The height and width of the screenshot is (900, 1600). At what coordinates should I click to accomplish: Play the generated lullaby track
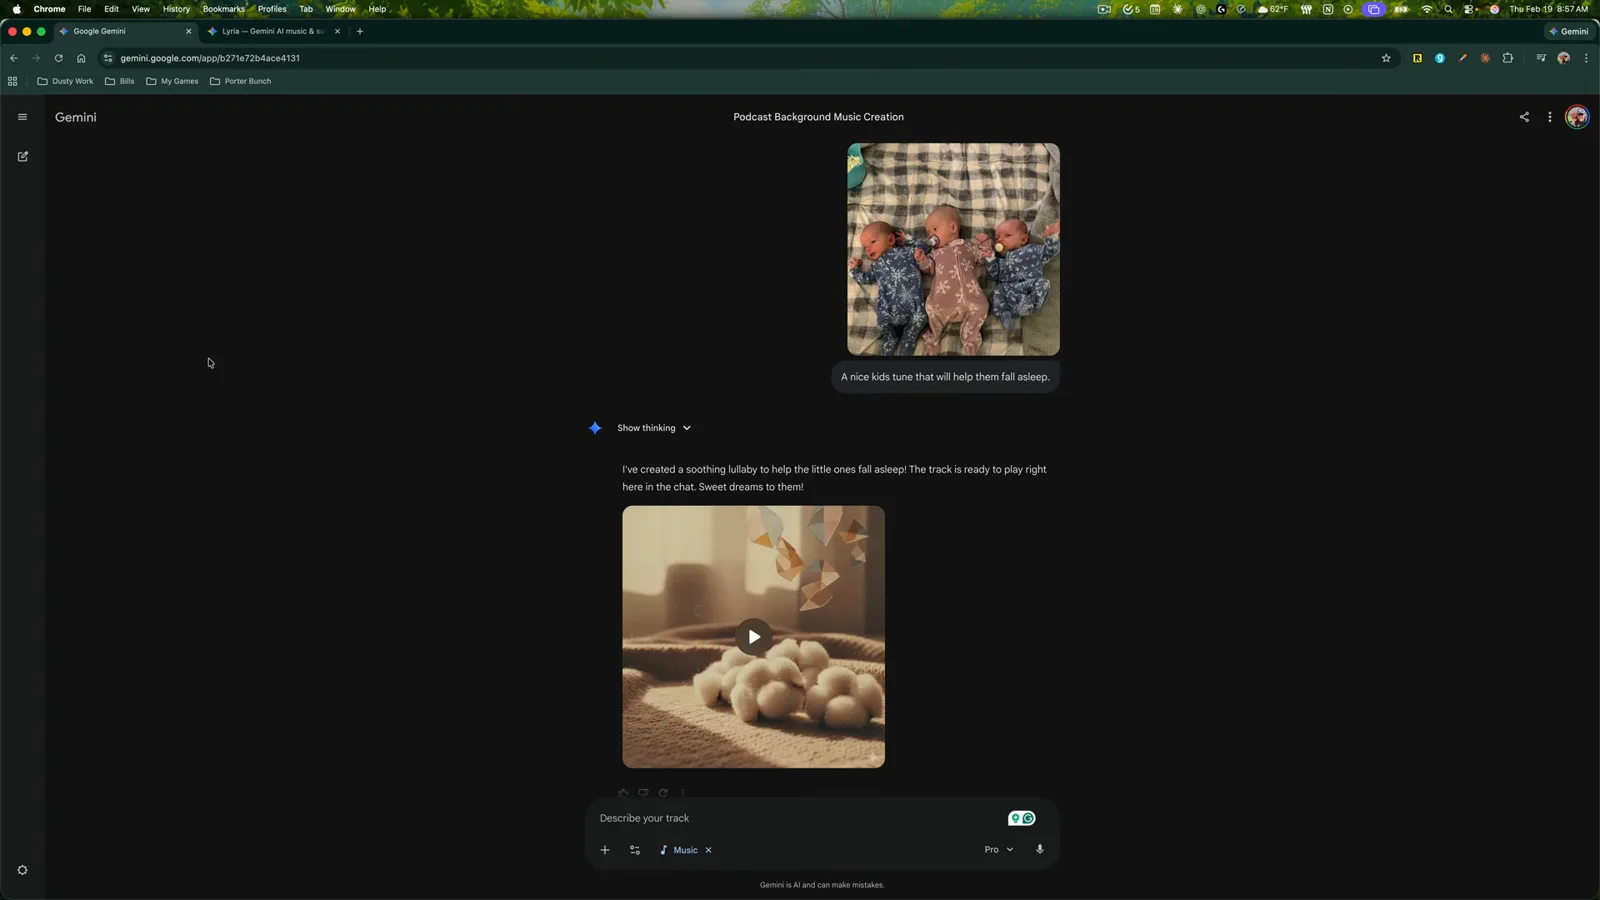[x=753, y=637]
